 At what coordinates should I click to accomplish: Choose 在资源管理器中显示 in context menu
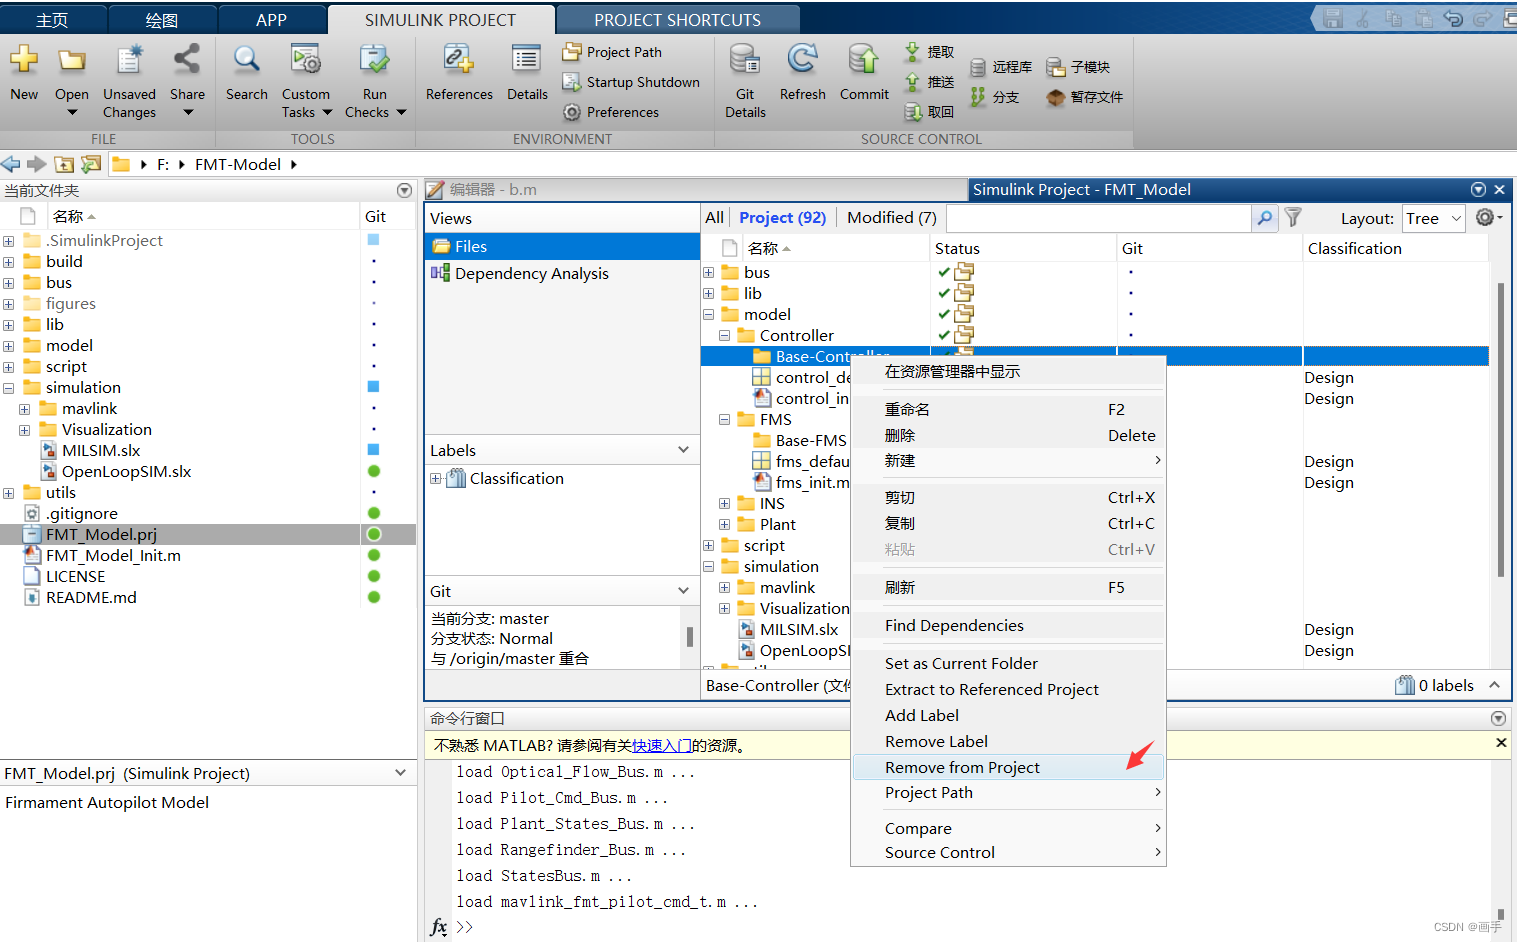tap(1007, 371)
